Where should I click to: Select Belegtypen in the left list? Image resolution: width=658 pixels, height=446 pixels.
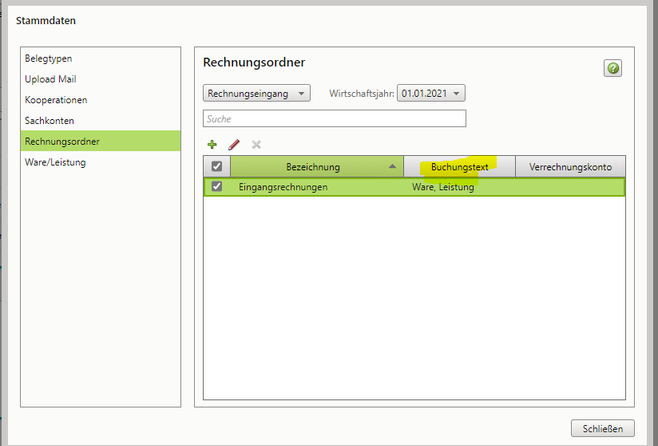pyautogui.click(x=49, y=59)
